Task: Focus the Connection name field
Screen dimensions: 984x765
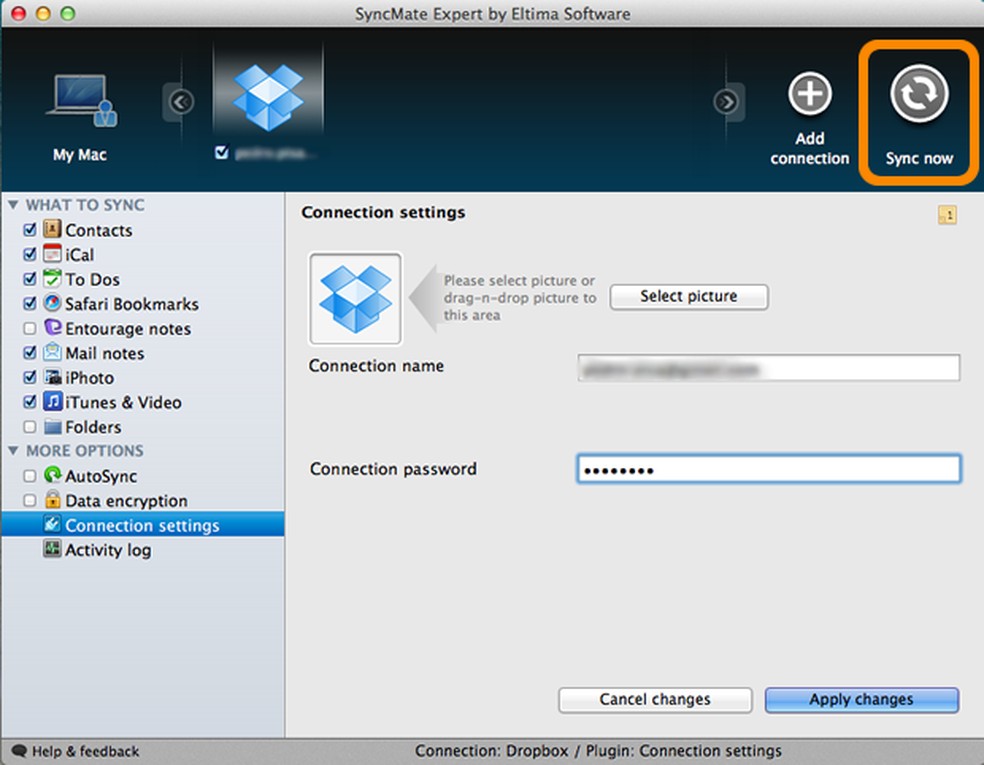Action: coord(768,368)
